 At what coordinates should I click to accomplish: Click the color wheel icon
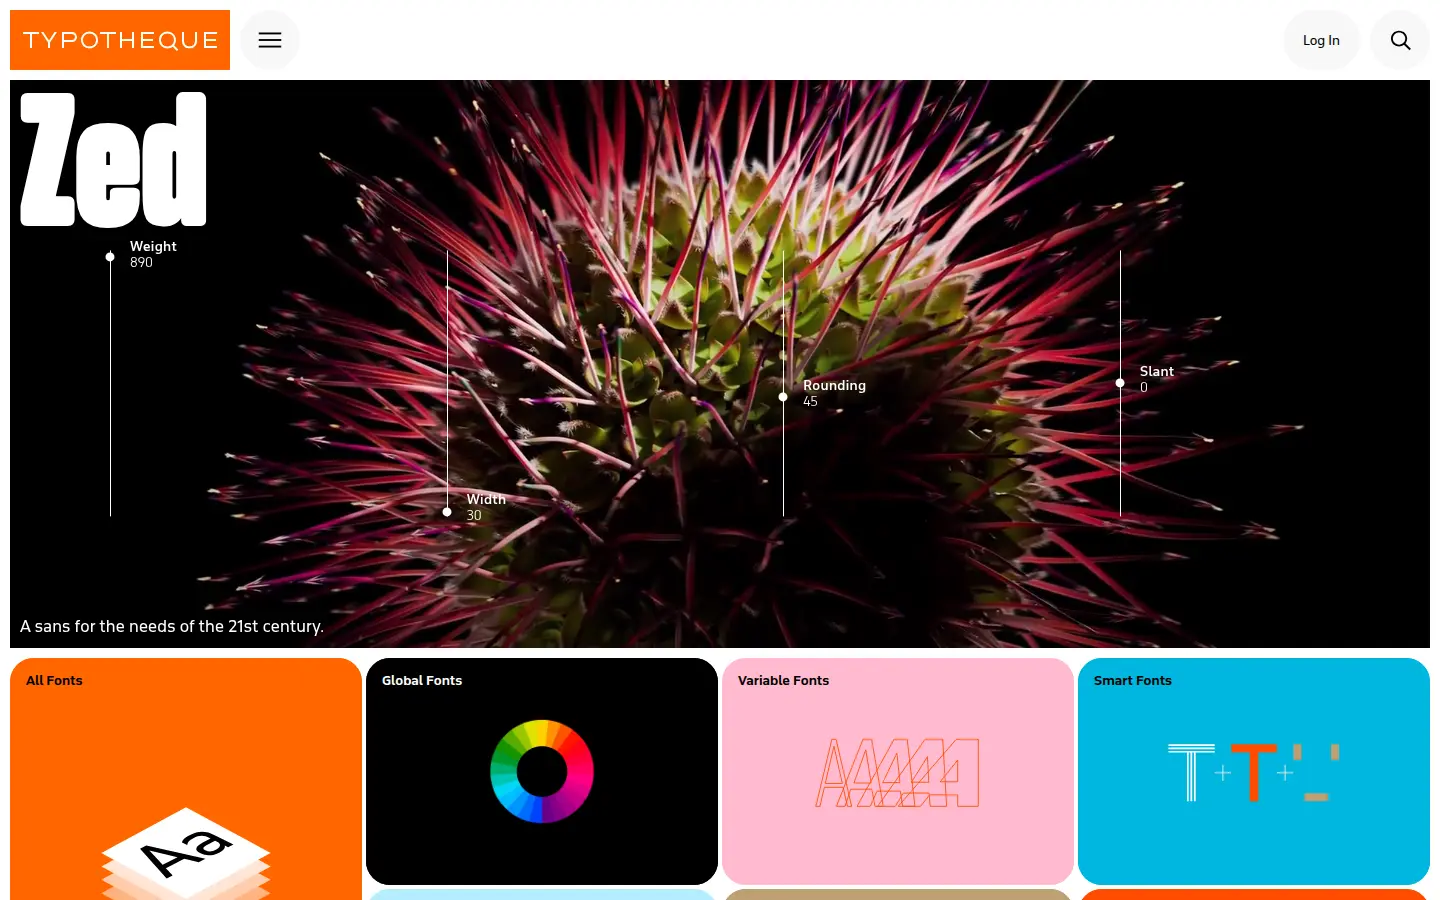click(x=542, y=771)
